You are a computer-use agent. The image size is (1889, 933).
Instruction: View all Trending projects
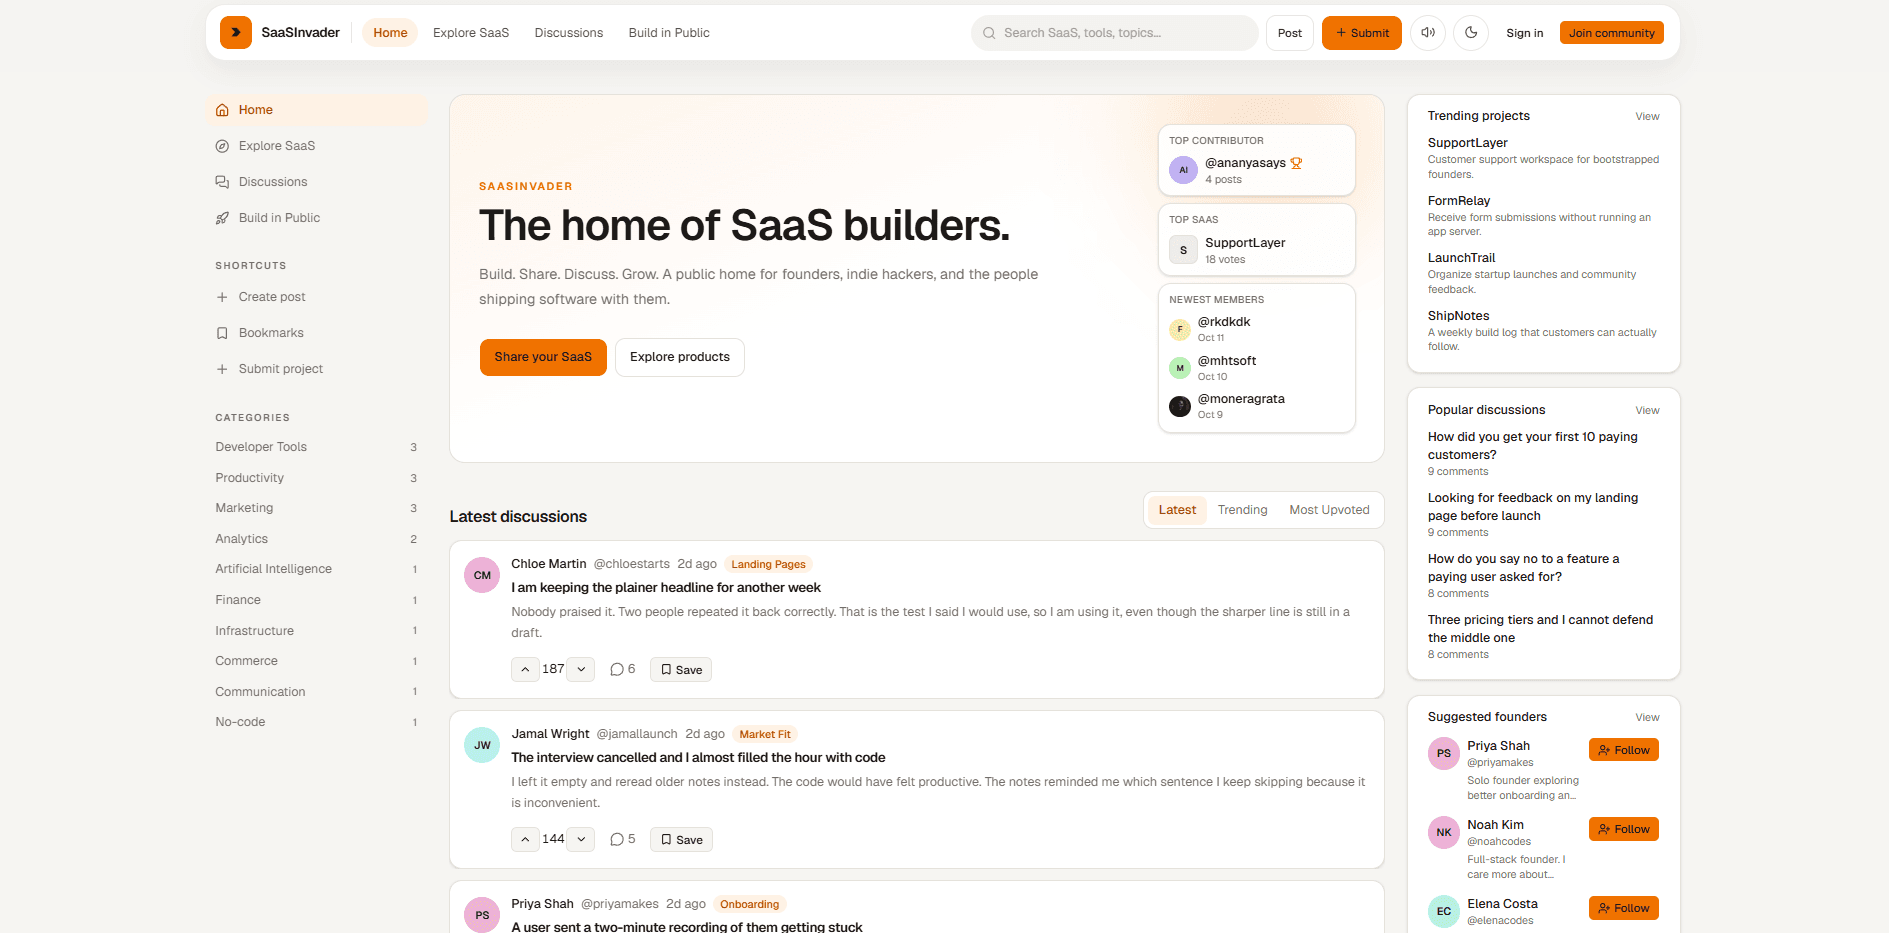[x=1647, y=117]
